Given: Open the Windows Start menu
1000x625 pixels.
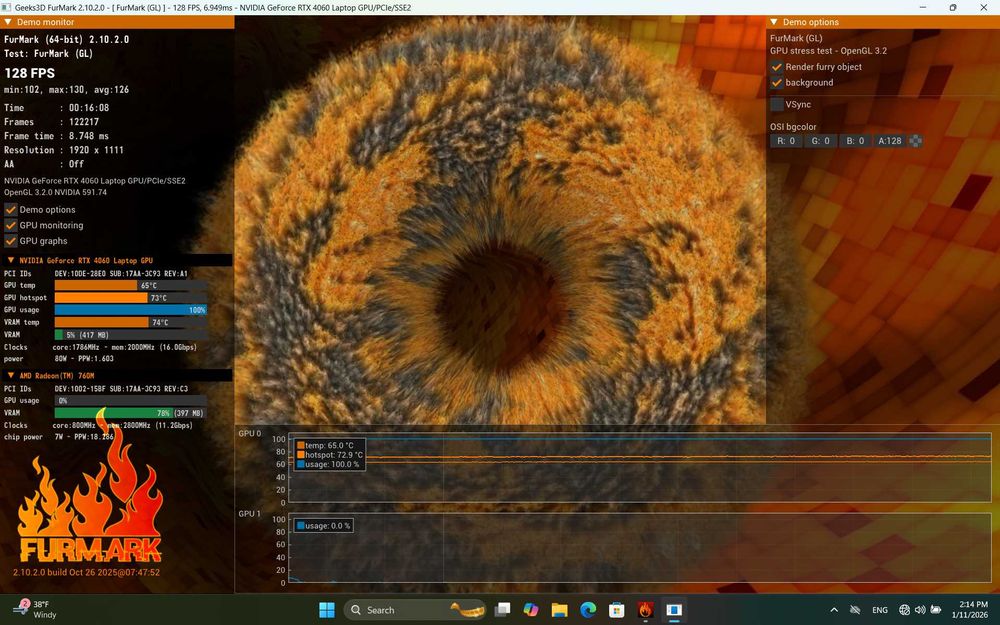Looking at the screenshot, I should pos(327,610).
